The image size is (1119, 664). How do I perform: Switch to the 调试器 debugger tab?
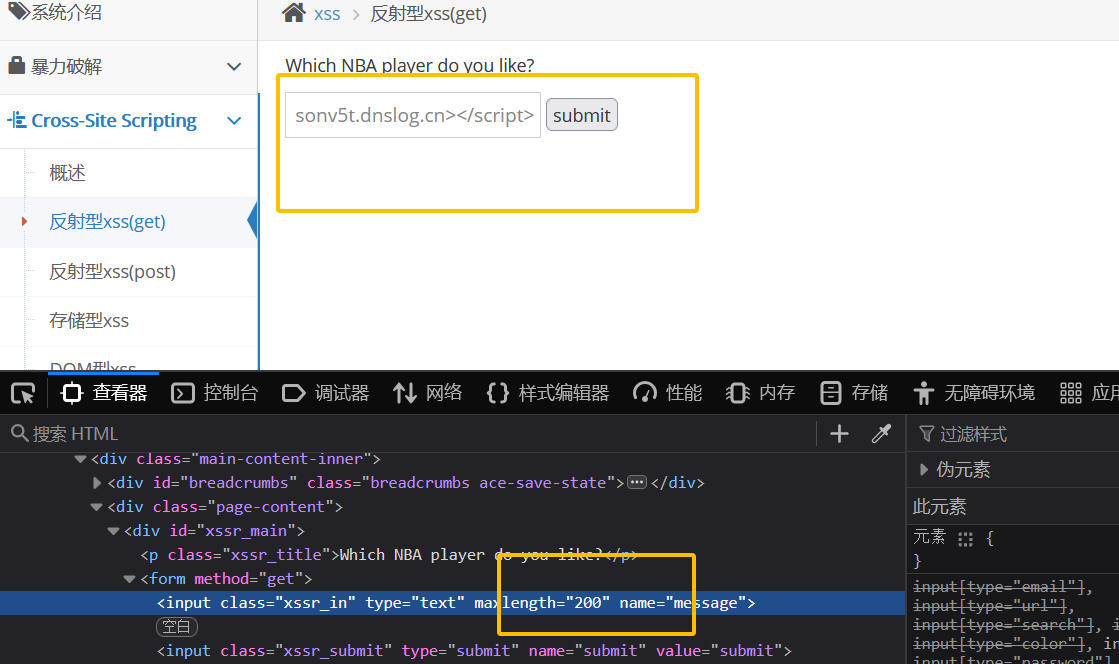[325, 393]
